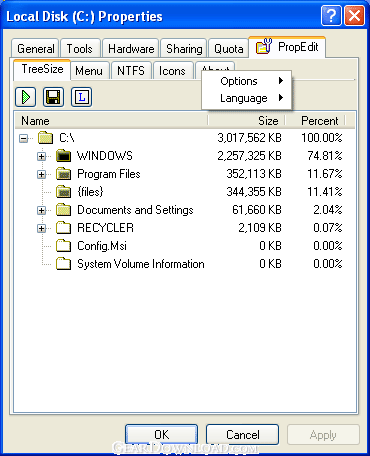Select the WINDOWS folder icon

[x=63, y=156]
